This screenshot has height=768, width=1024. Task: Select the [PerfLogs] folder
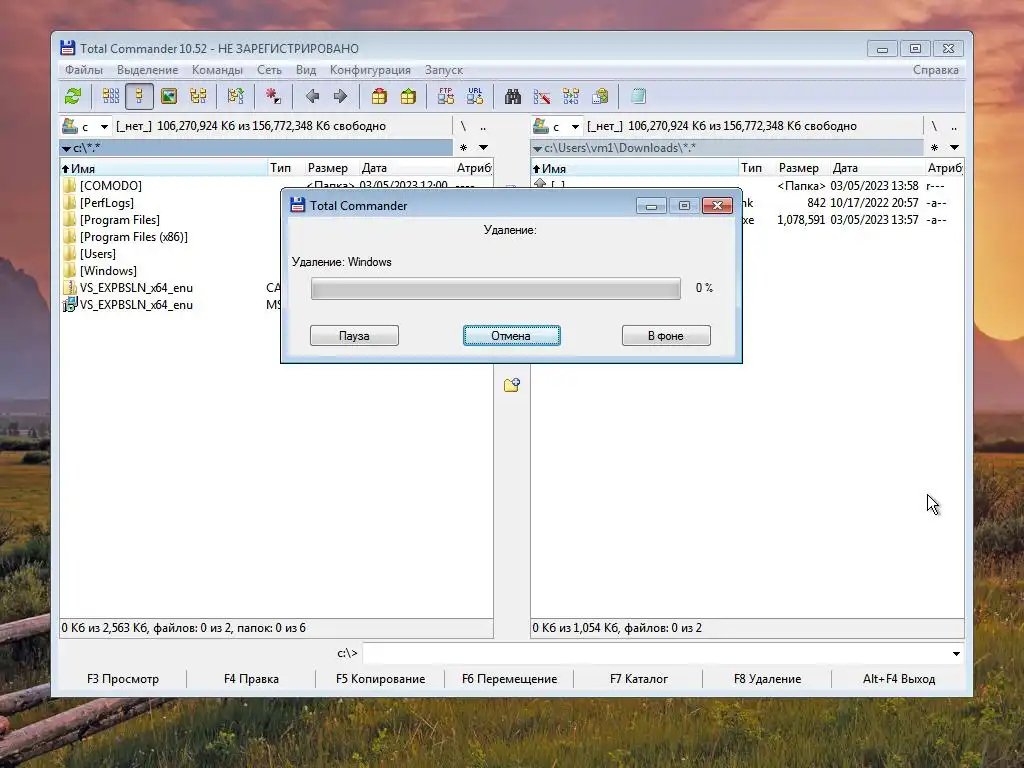click(x=106, y=203)
